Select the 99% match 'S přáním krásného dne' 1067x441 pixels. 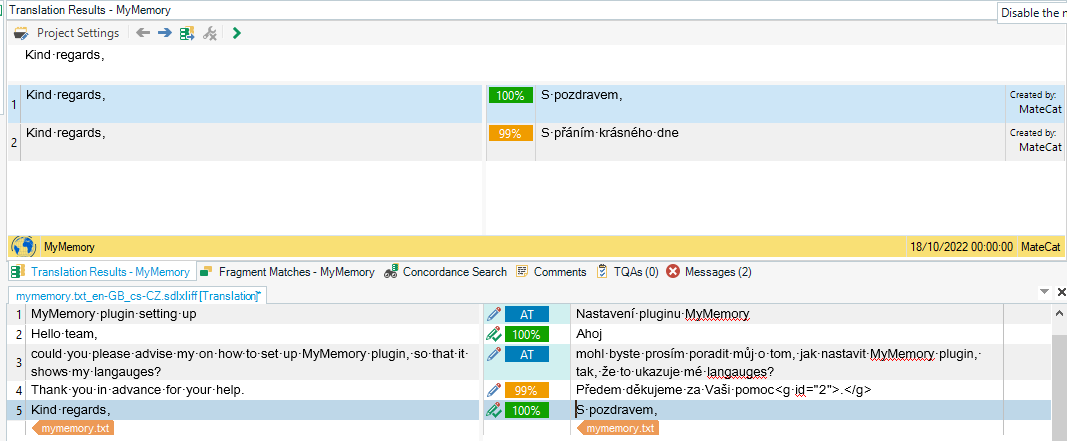pos(609,132)
